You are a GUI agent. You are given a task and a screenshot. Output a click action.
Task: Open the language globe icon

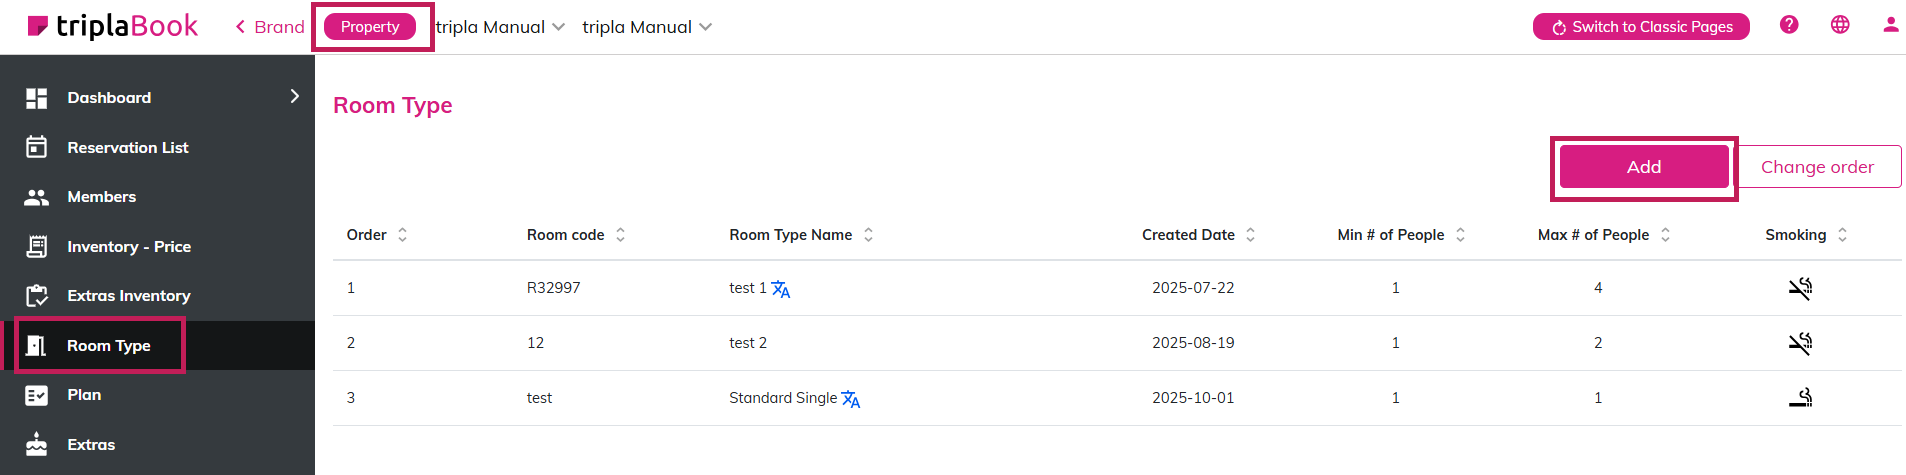[x=1840, y=25]
